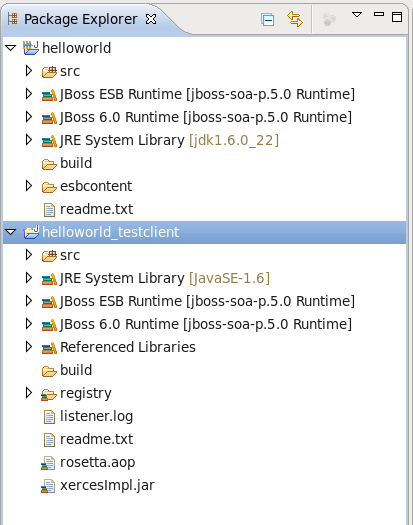Click the Package Explorer tab icon

13,19
